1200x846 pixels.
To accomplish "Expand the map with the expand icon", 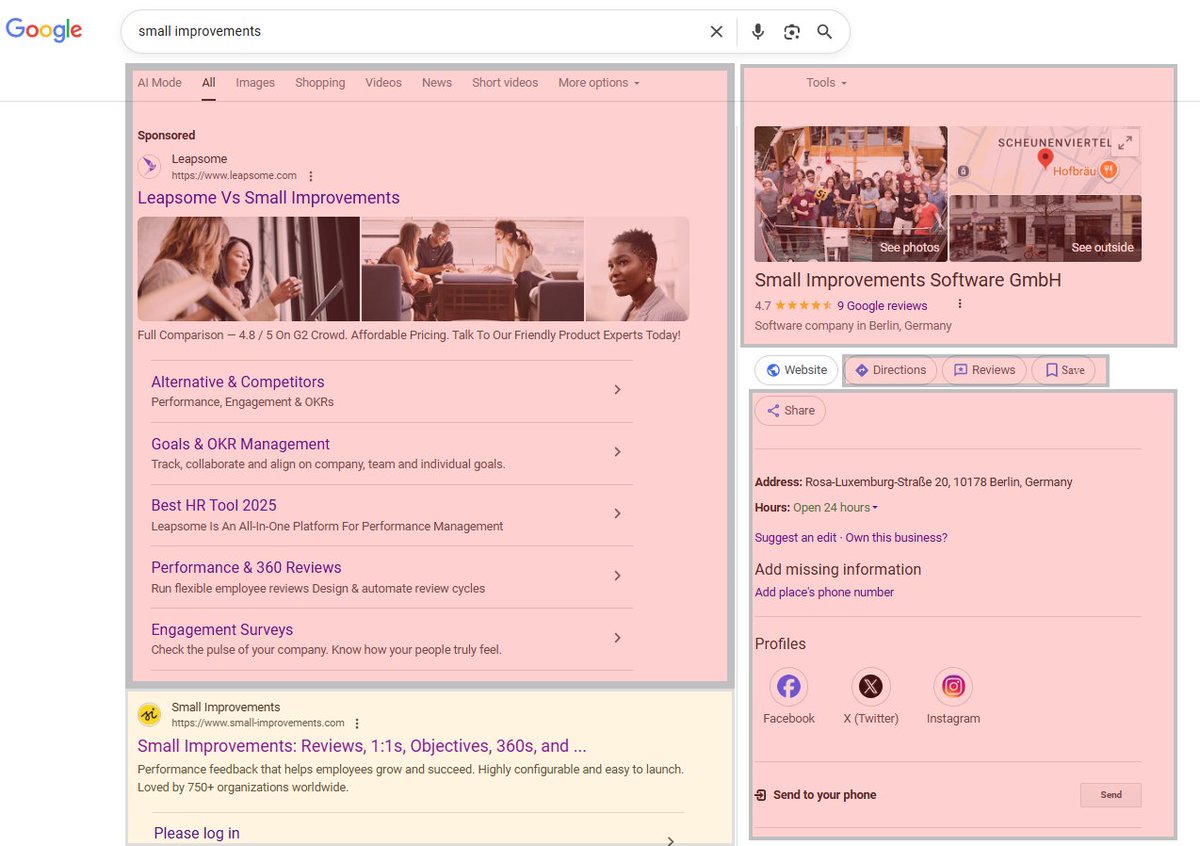I will (x=1126, y=143).
